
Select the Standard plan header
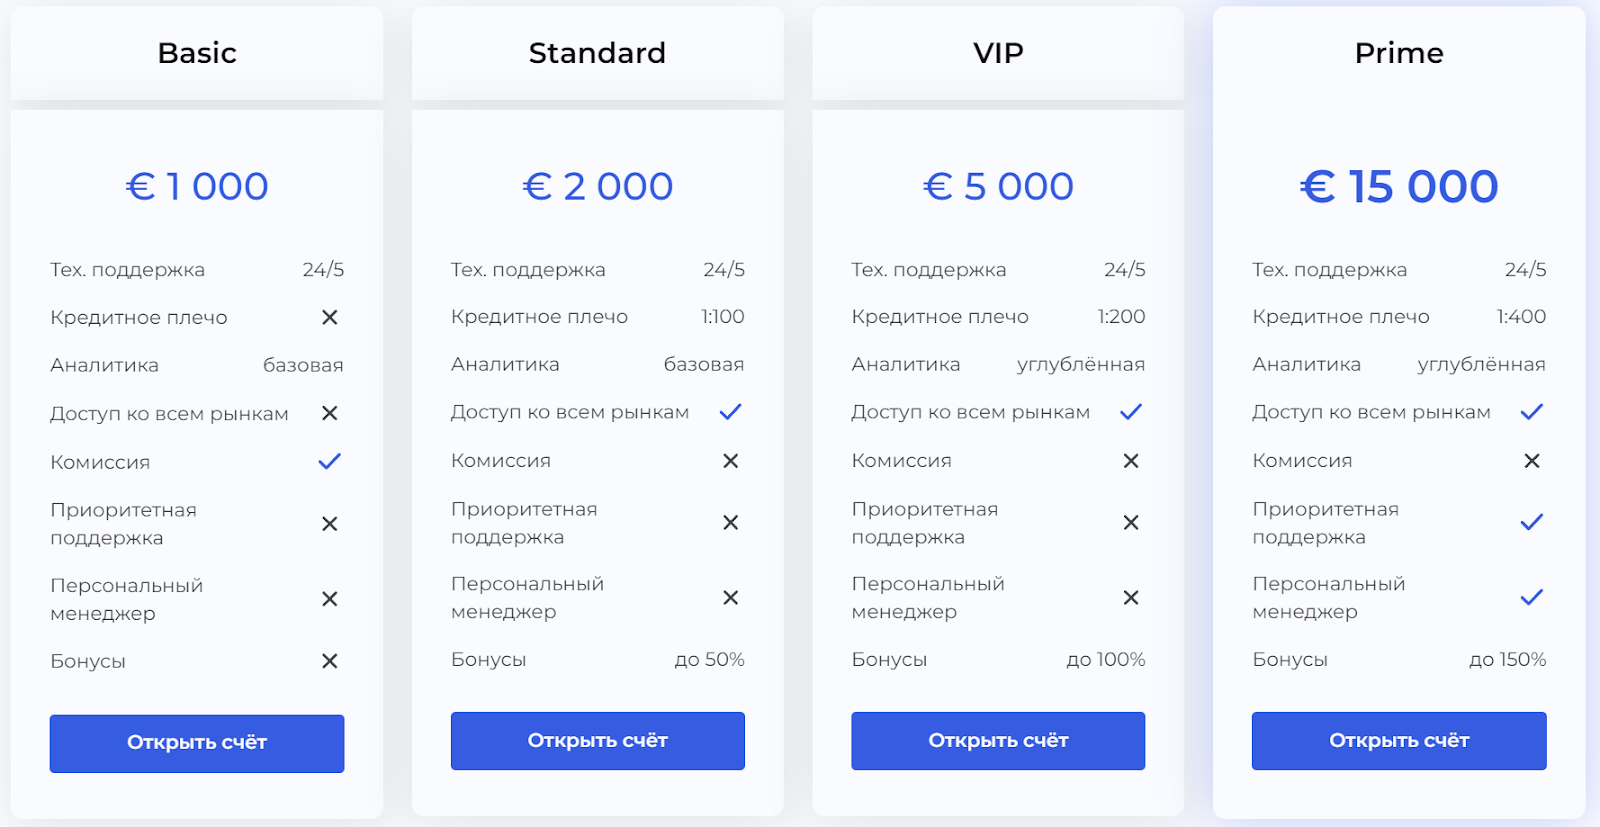(597, 53)
